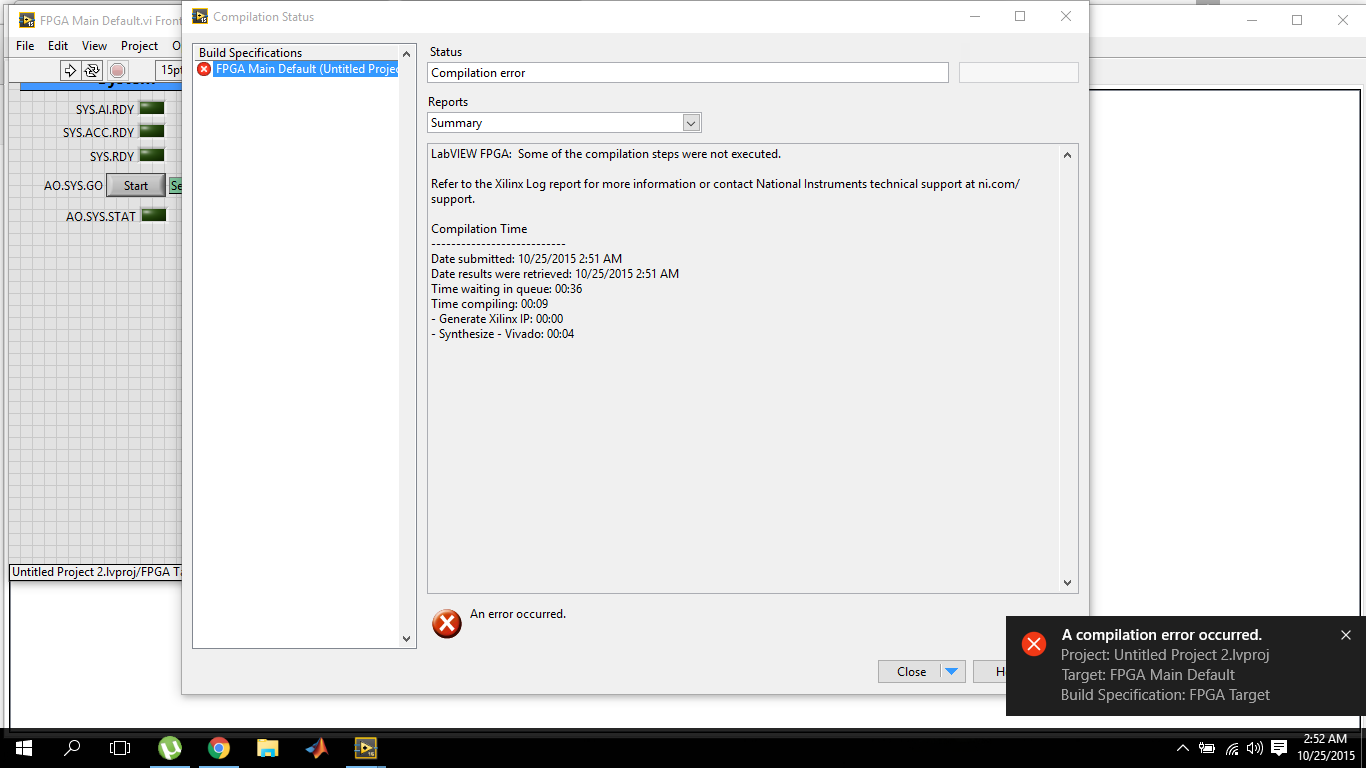Click the SYS.ACC.RDY indicator LED
The height and width of the screenshot is (768, 1366).
[151, 131]
